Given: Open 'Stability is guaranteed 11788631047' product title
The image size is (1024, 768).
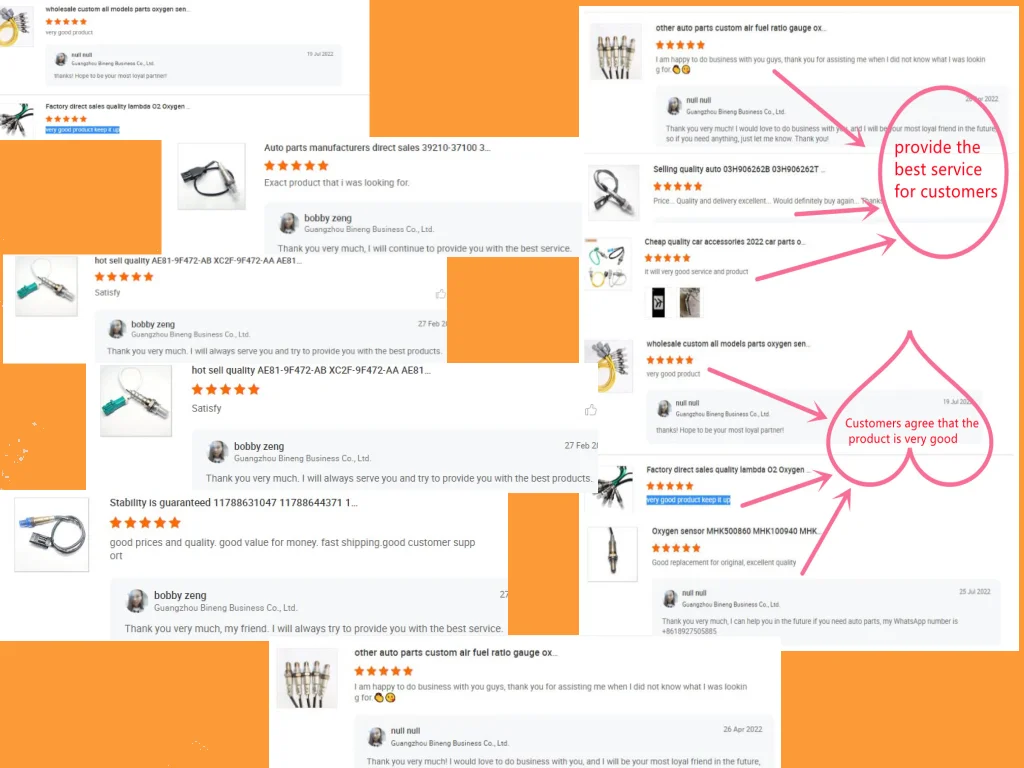Looking at the screenshot, I should coord(233,503).
